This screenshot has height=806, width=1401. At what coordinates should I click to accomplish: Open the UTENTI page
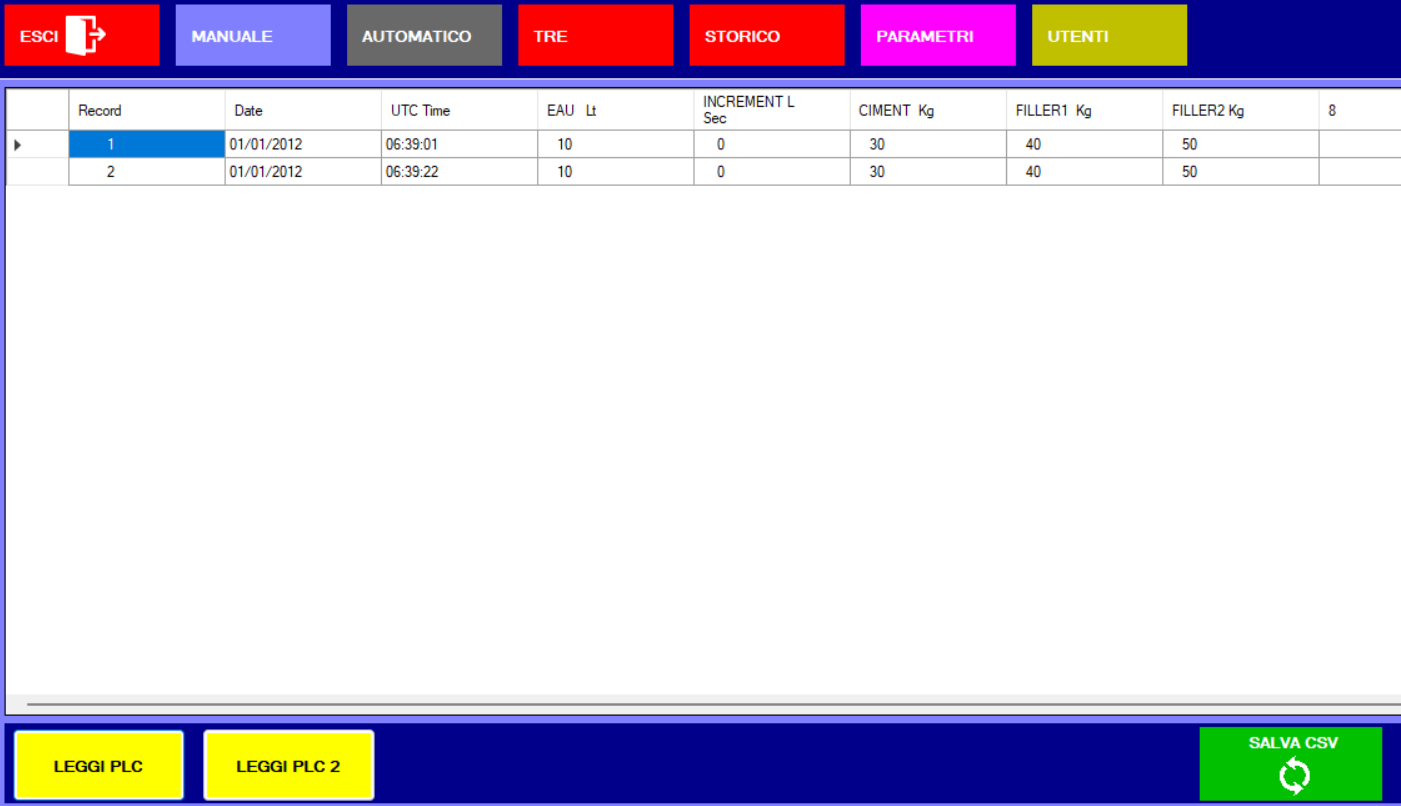point(1109,35)
